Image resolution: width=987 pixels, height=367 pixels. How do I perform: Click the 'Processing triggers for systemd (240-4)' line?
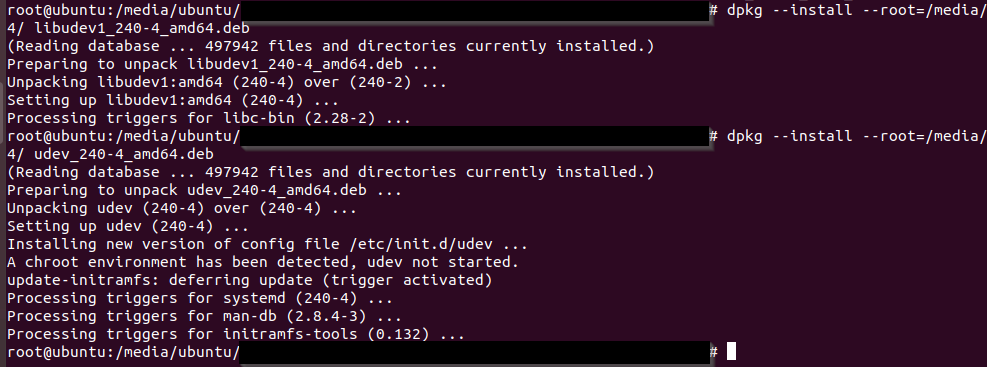200,298
